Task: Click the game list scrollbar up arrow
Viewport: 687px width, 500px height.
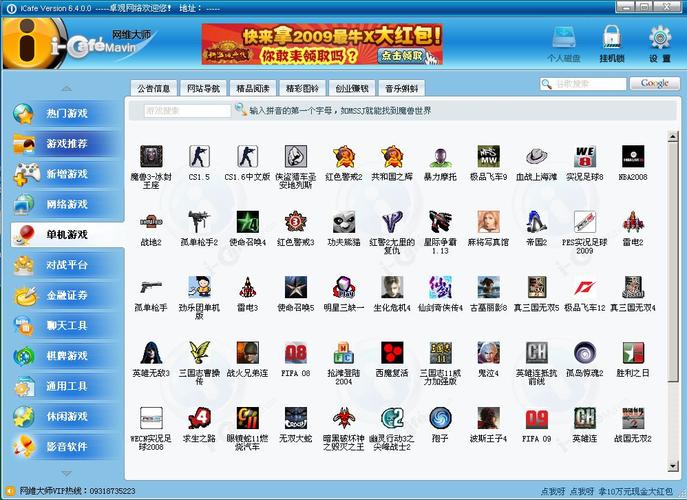Action: coord(673,136)
